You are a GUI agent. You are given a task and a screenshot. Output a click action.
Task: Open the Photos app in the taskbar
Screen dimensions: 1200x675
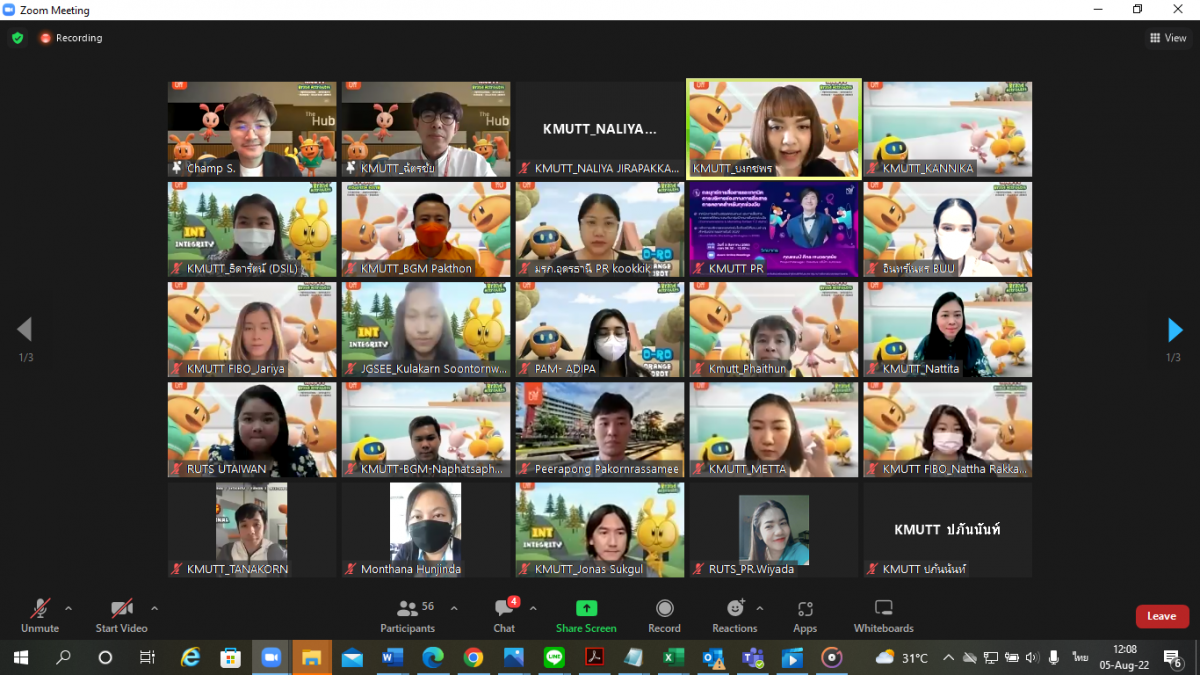point(513,657)
